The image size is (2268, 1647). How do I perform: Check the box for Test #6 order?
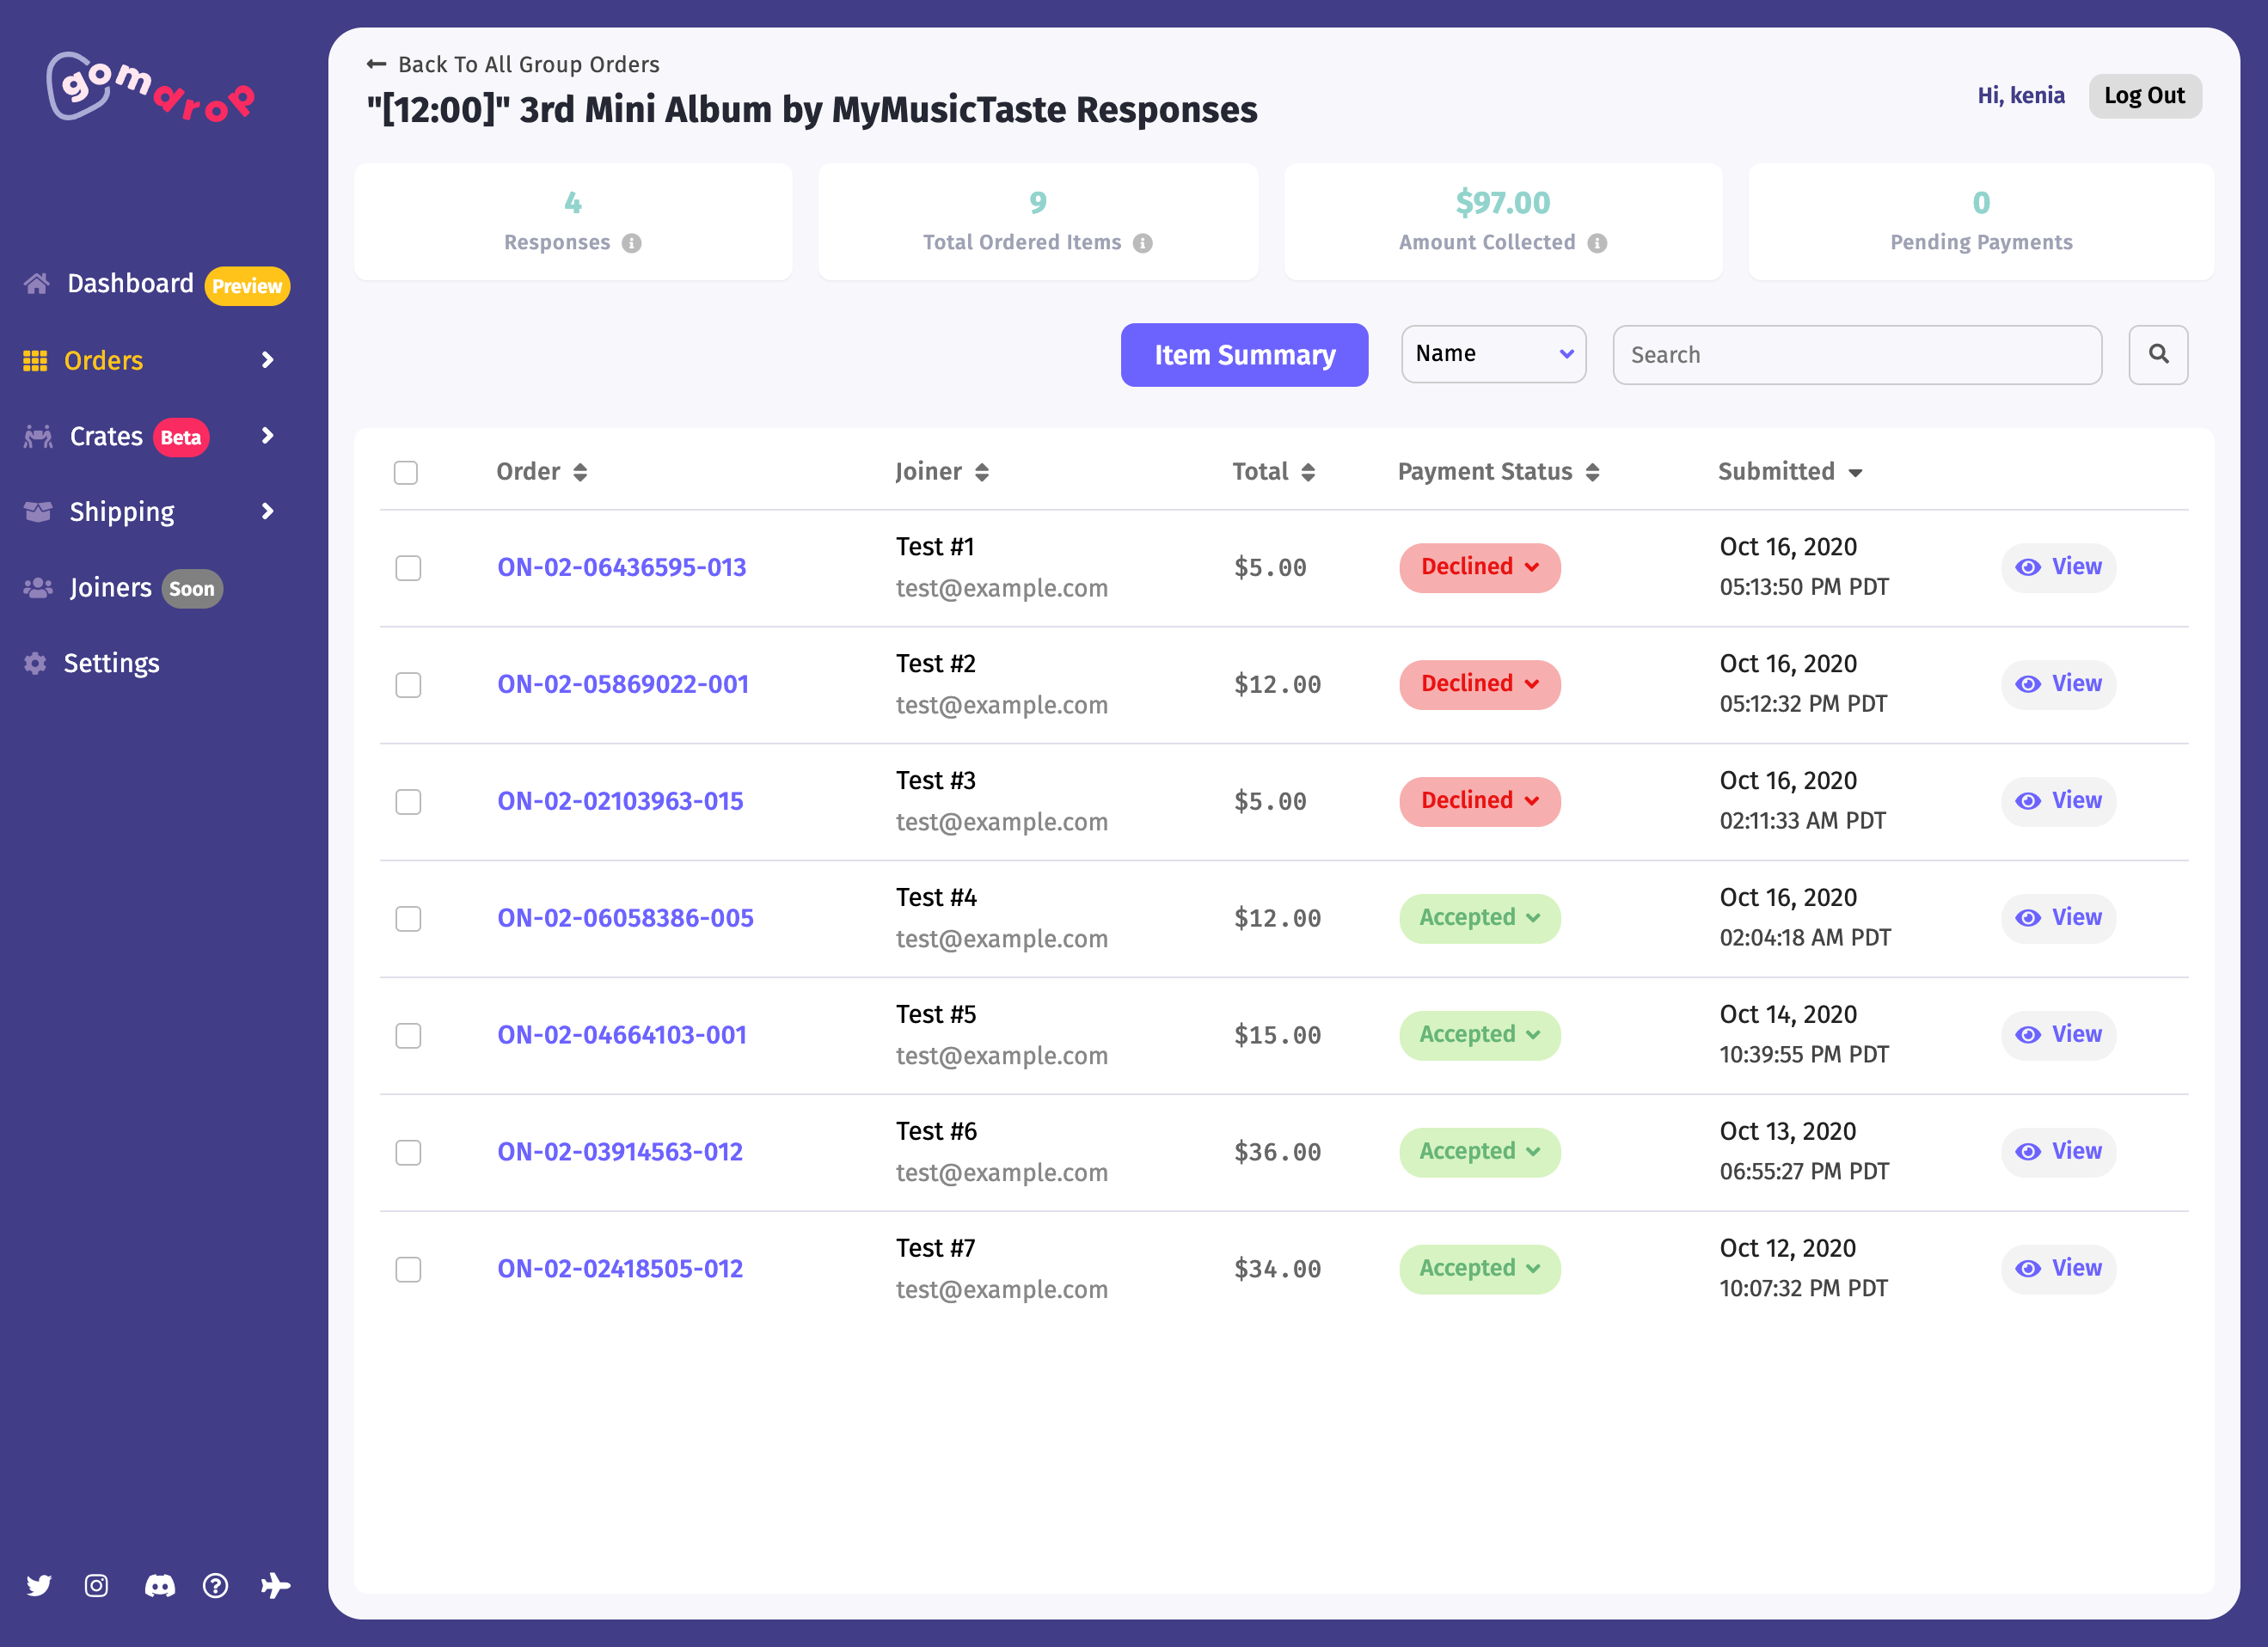[x=408, y=1153]
